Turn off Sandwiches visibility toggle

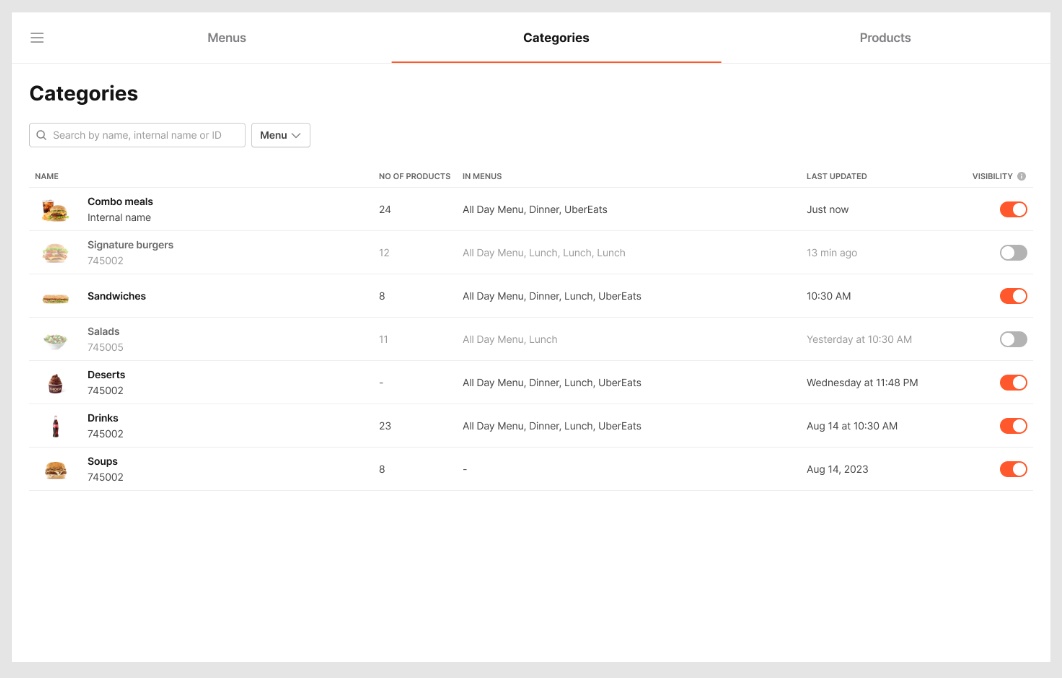pos(1013,296)
